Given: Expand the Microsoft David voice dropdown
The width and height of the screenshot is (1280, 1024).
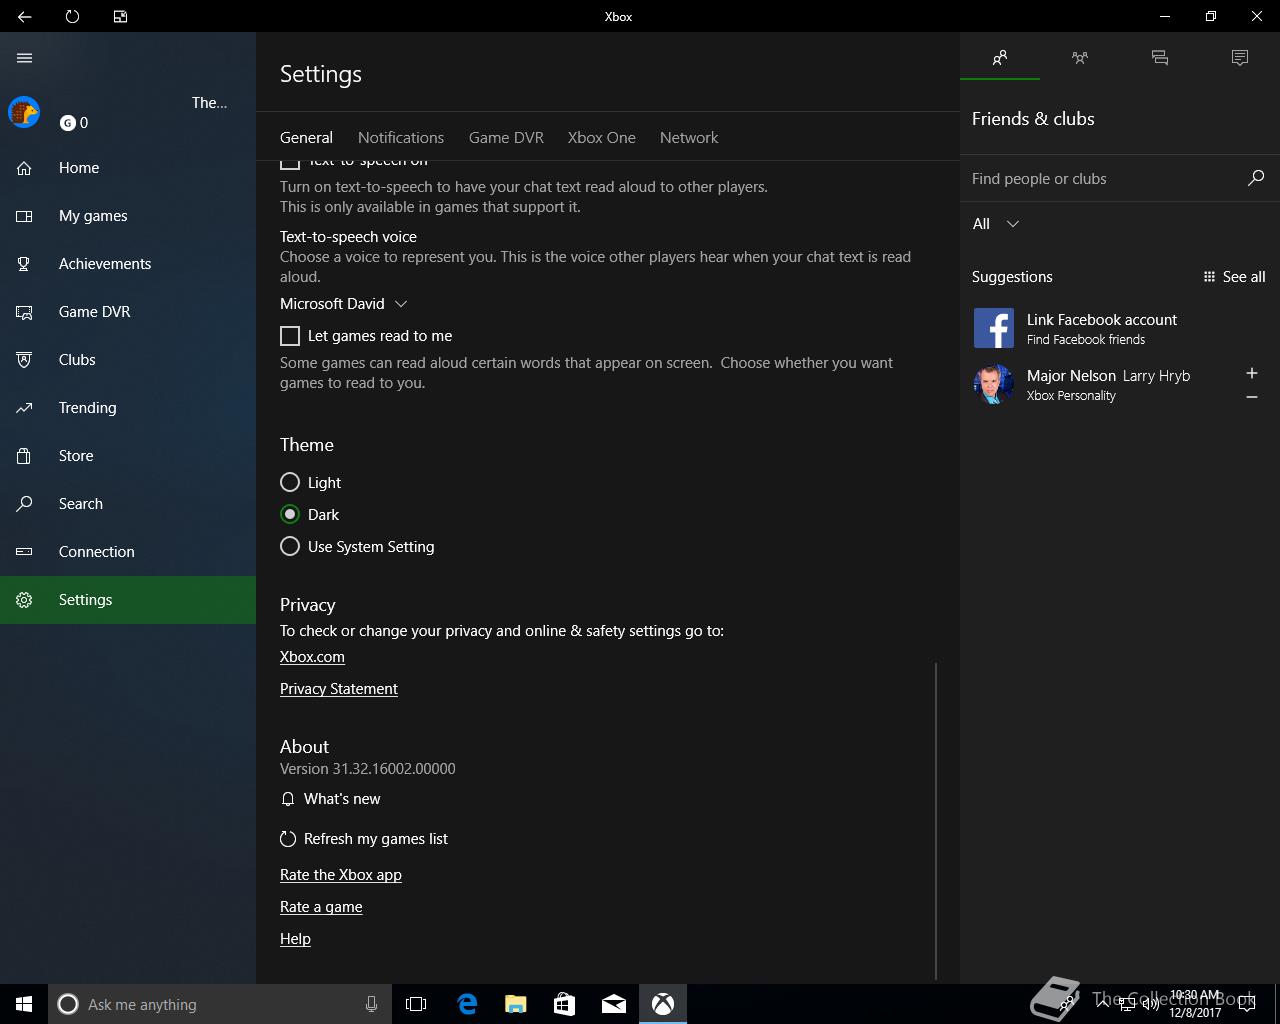Looking at the screenshot, I should point(344,304).
